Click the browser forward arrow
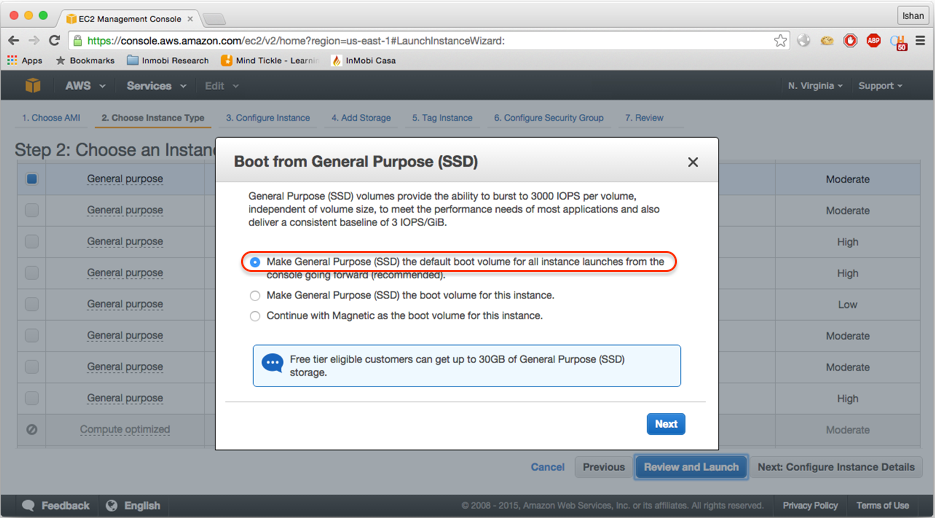This screenshot has width=935, height=518. [x=34, y=41]
